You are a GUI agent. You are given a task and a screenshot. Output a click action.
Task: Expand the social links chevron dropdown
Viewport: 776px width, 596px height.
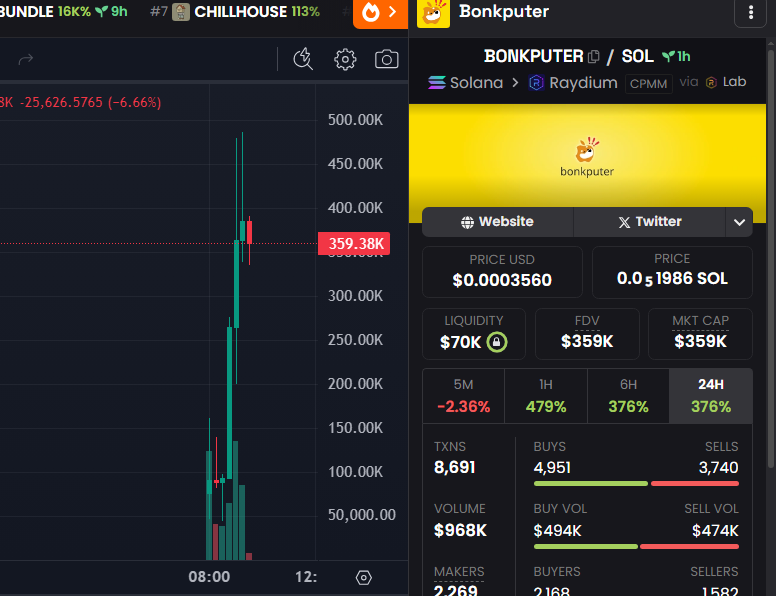(739, 222)
